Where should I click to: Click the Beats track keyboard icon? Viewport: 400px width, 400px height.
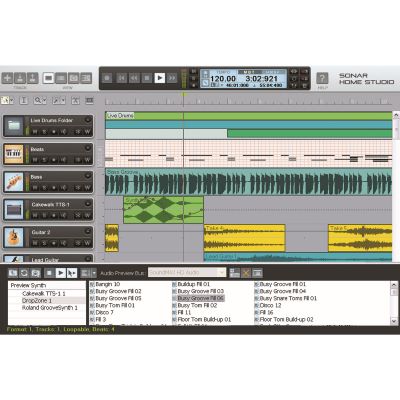point(14,154)
